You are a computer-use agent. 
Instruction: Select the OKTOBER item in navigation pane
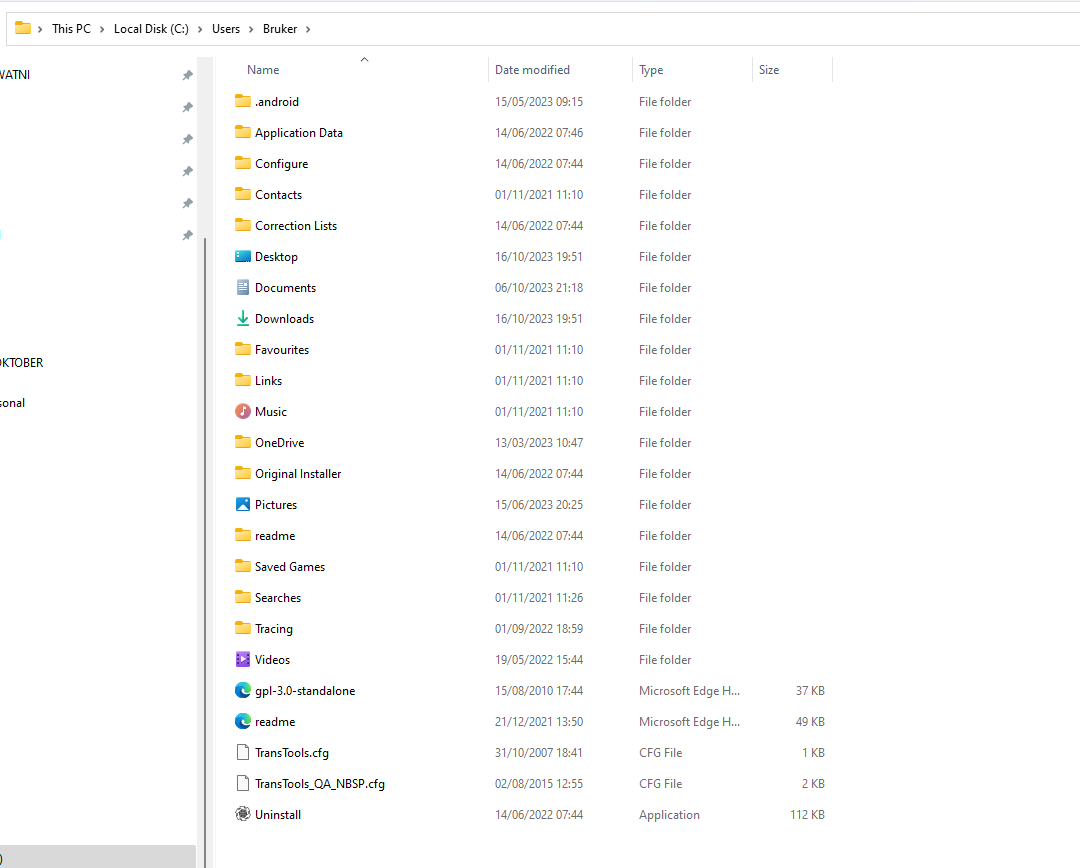click(x=22, y=363)
